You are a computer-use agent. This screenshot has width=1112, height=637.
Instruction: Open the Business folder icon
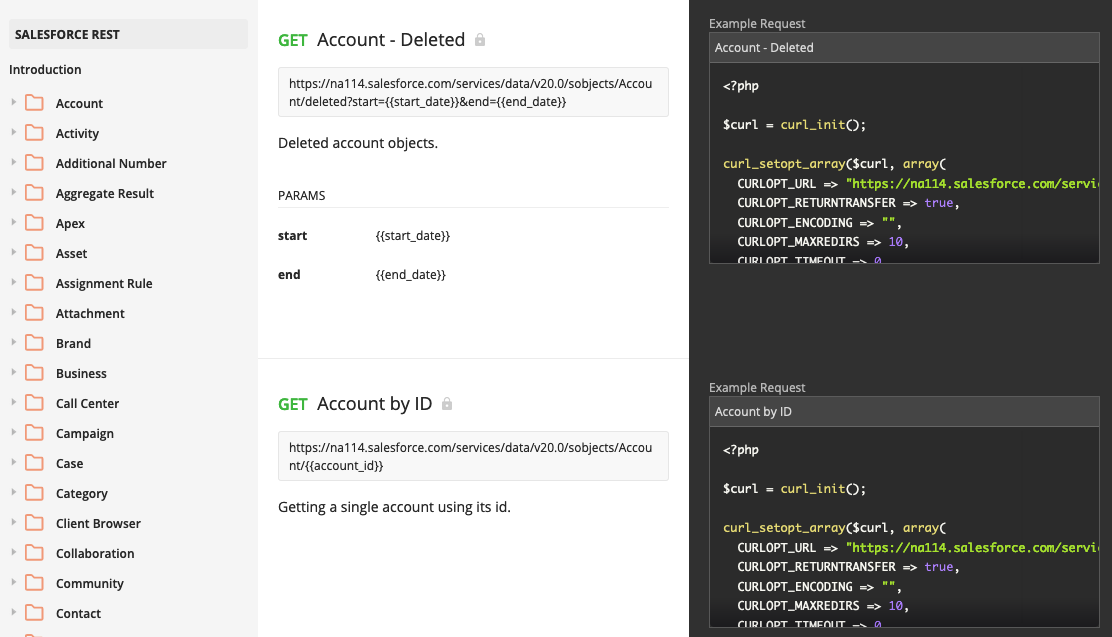34,373
